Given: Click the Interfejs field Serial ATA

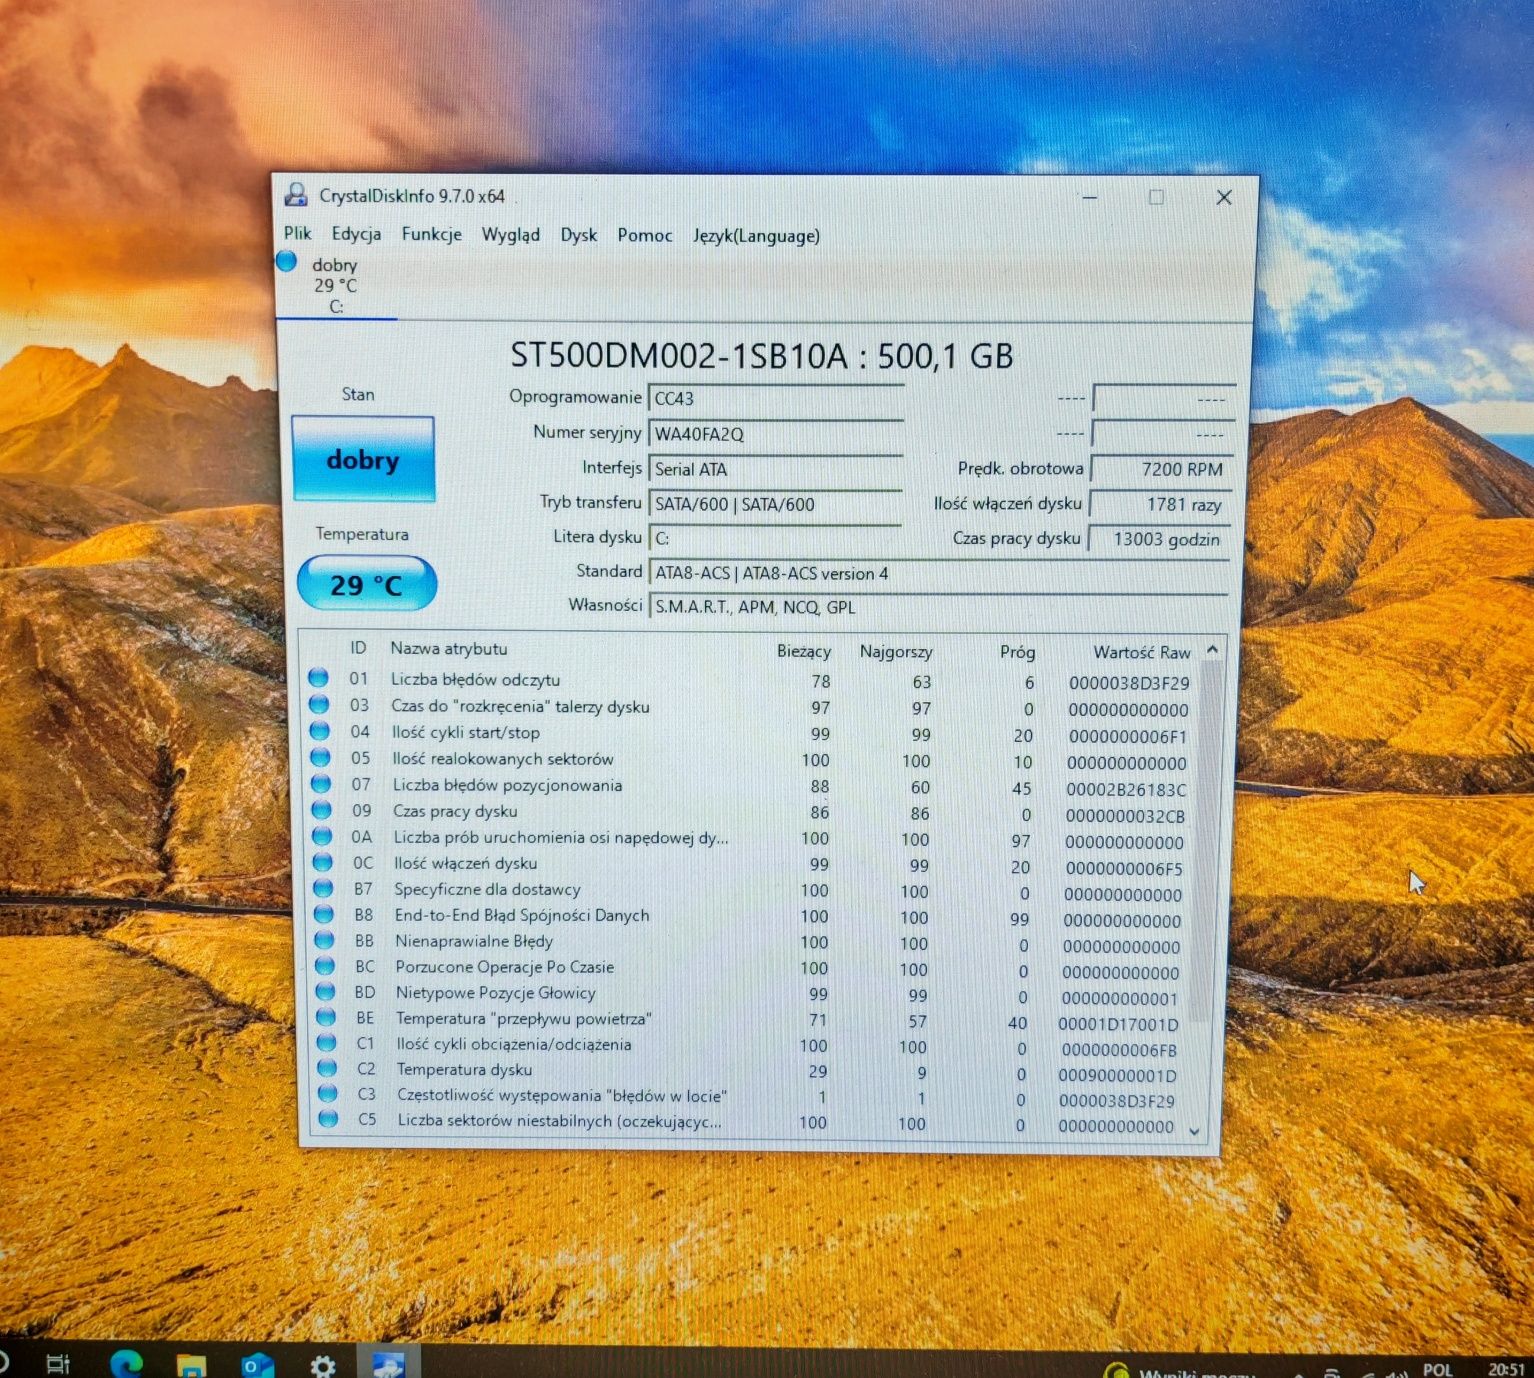Looking at the screenshot, I should click(776, 469).
